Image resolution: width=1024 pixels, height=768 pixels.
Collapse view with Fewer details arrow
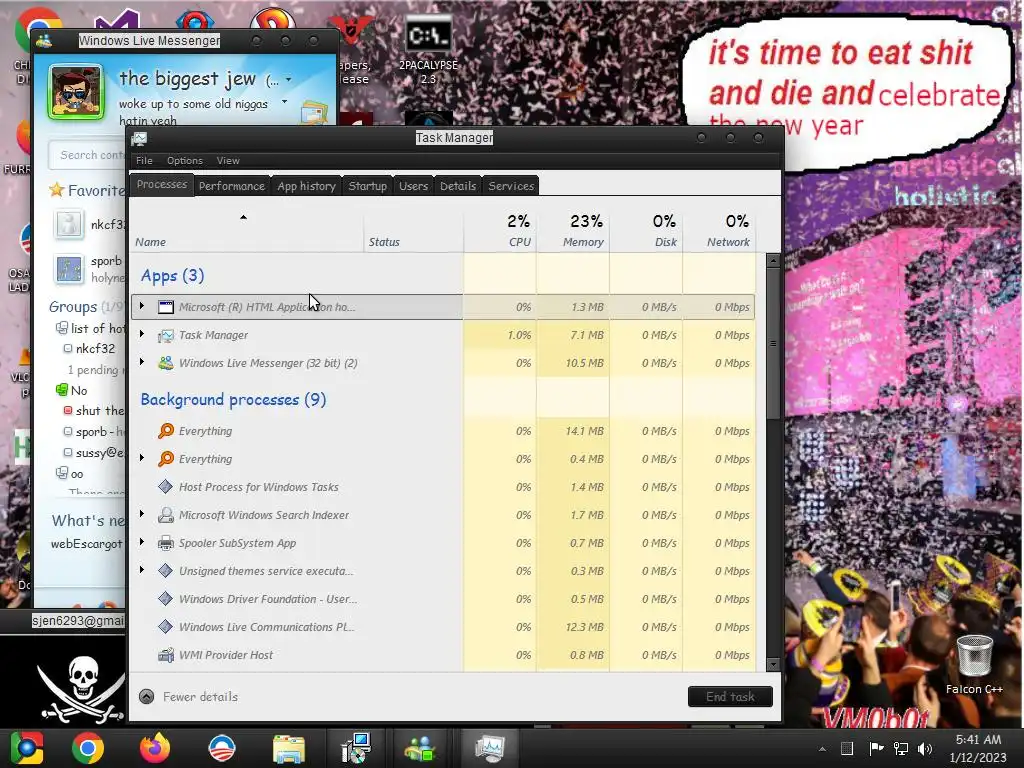(147, 697)
